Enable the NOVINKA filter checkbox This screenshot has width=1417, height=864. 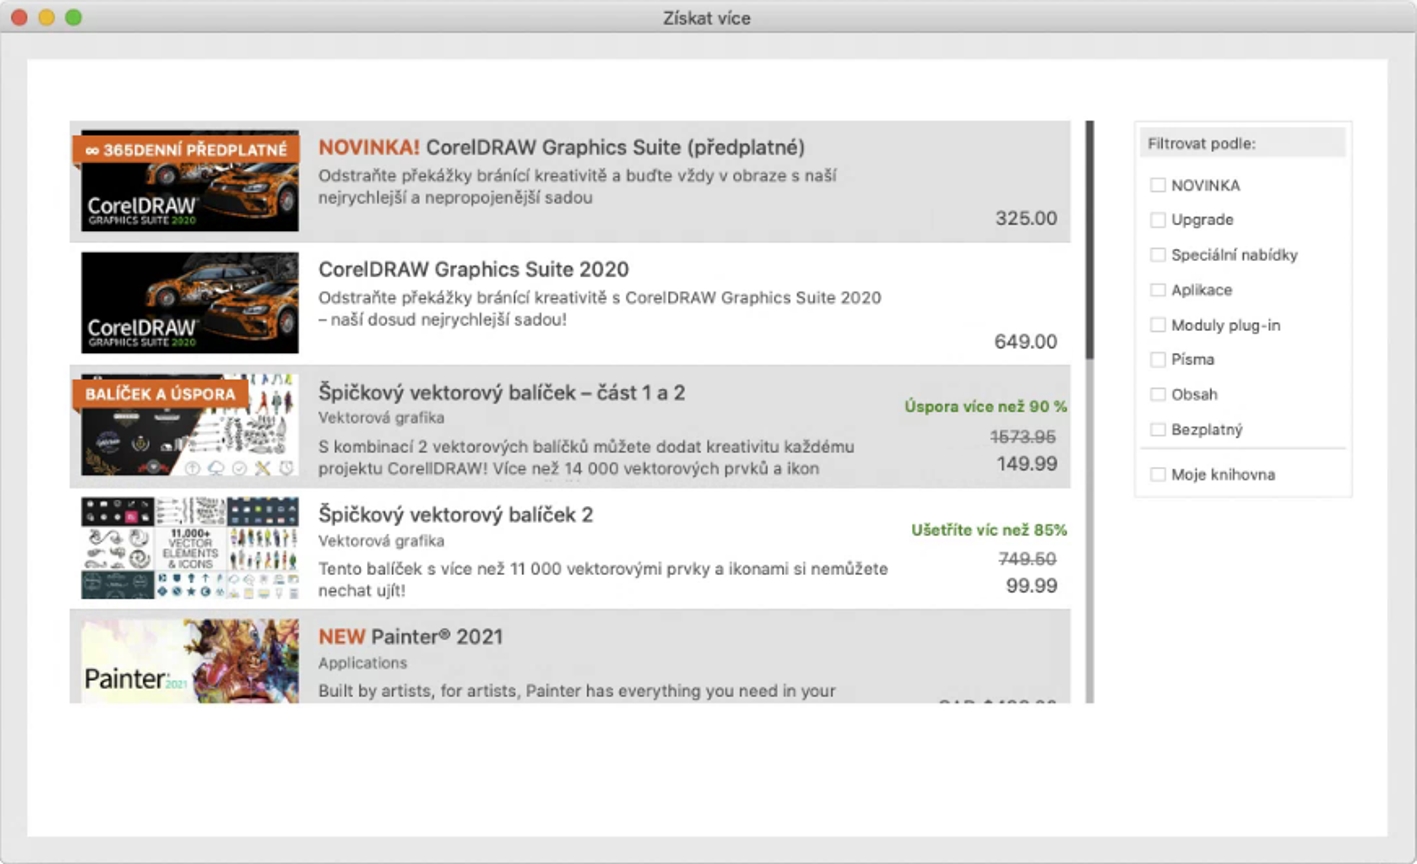coord(1158,185)
